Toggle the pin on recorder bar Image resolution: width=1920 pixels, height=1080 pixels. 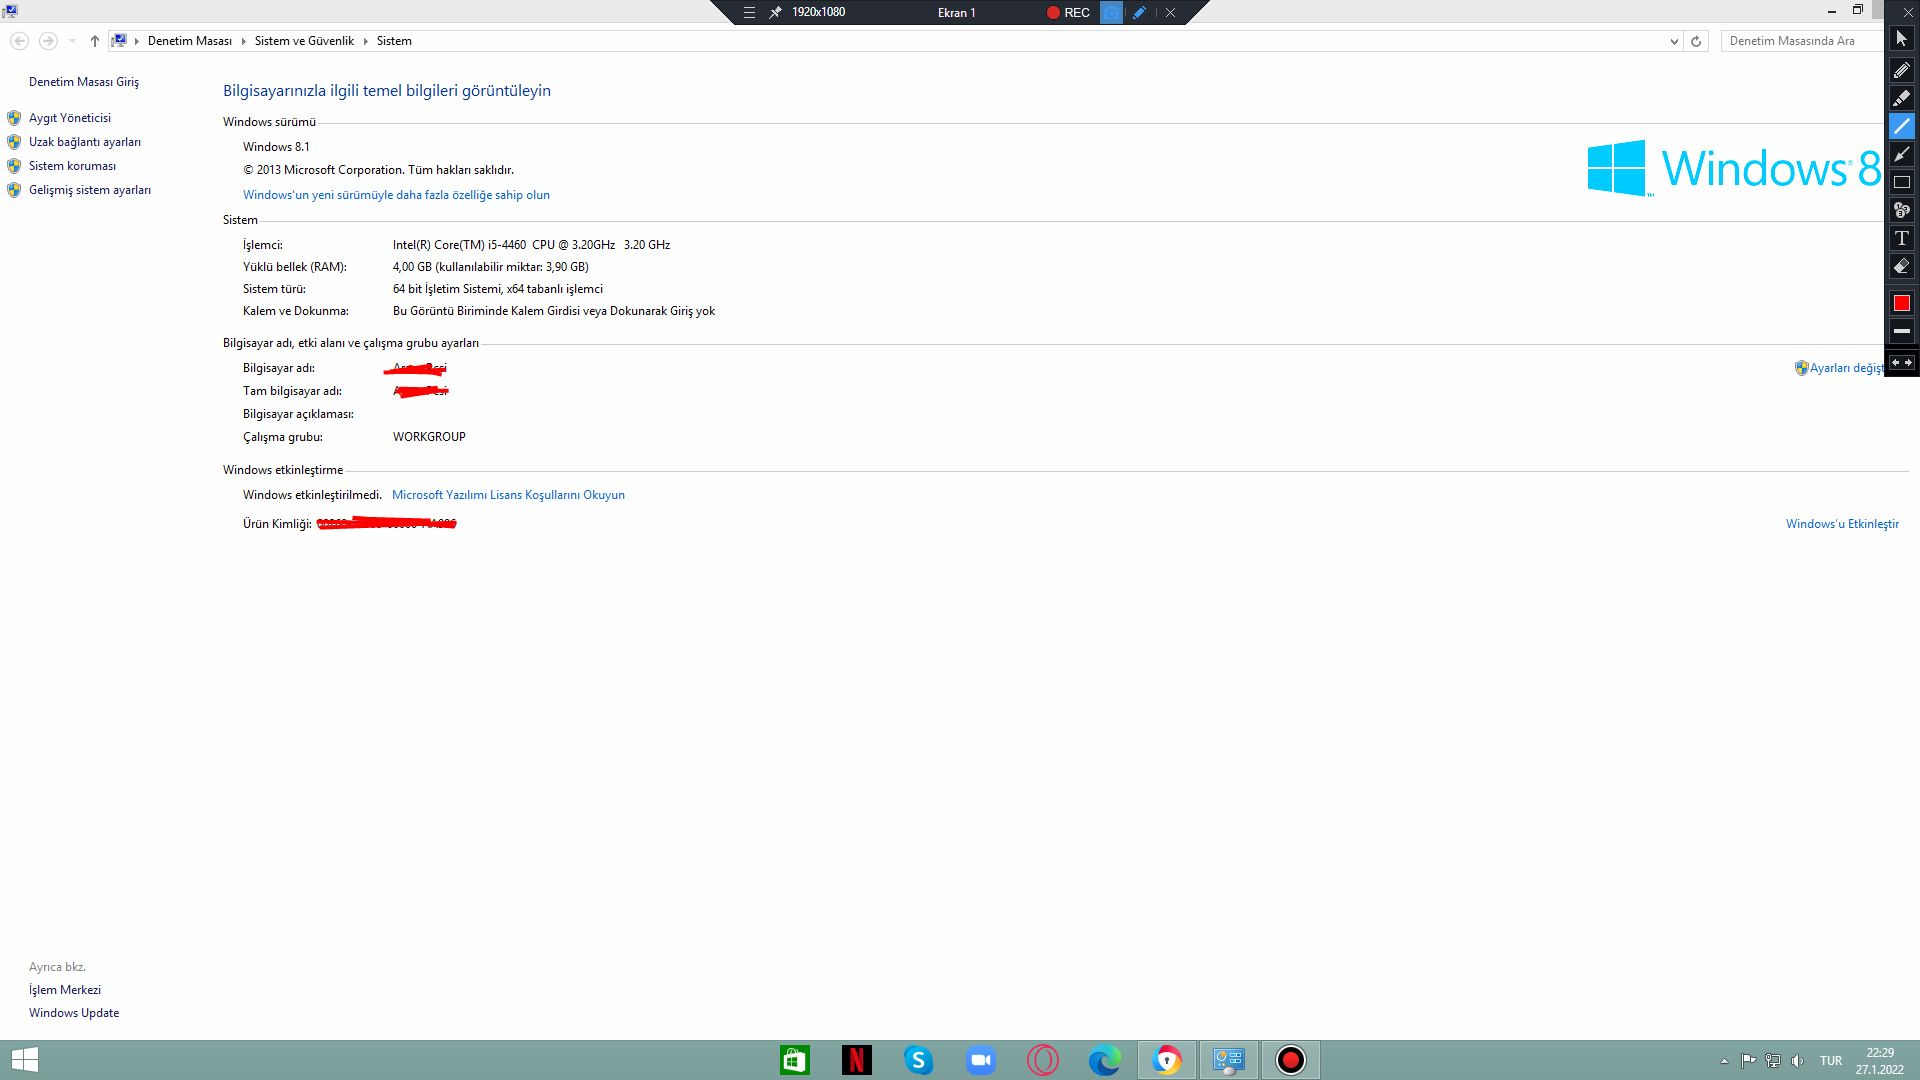775,13
